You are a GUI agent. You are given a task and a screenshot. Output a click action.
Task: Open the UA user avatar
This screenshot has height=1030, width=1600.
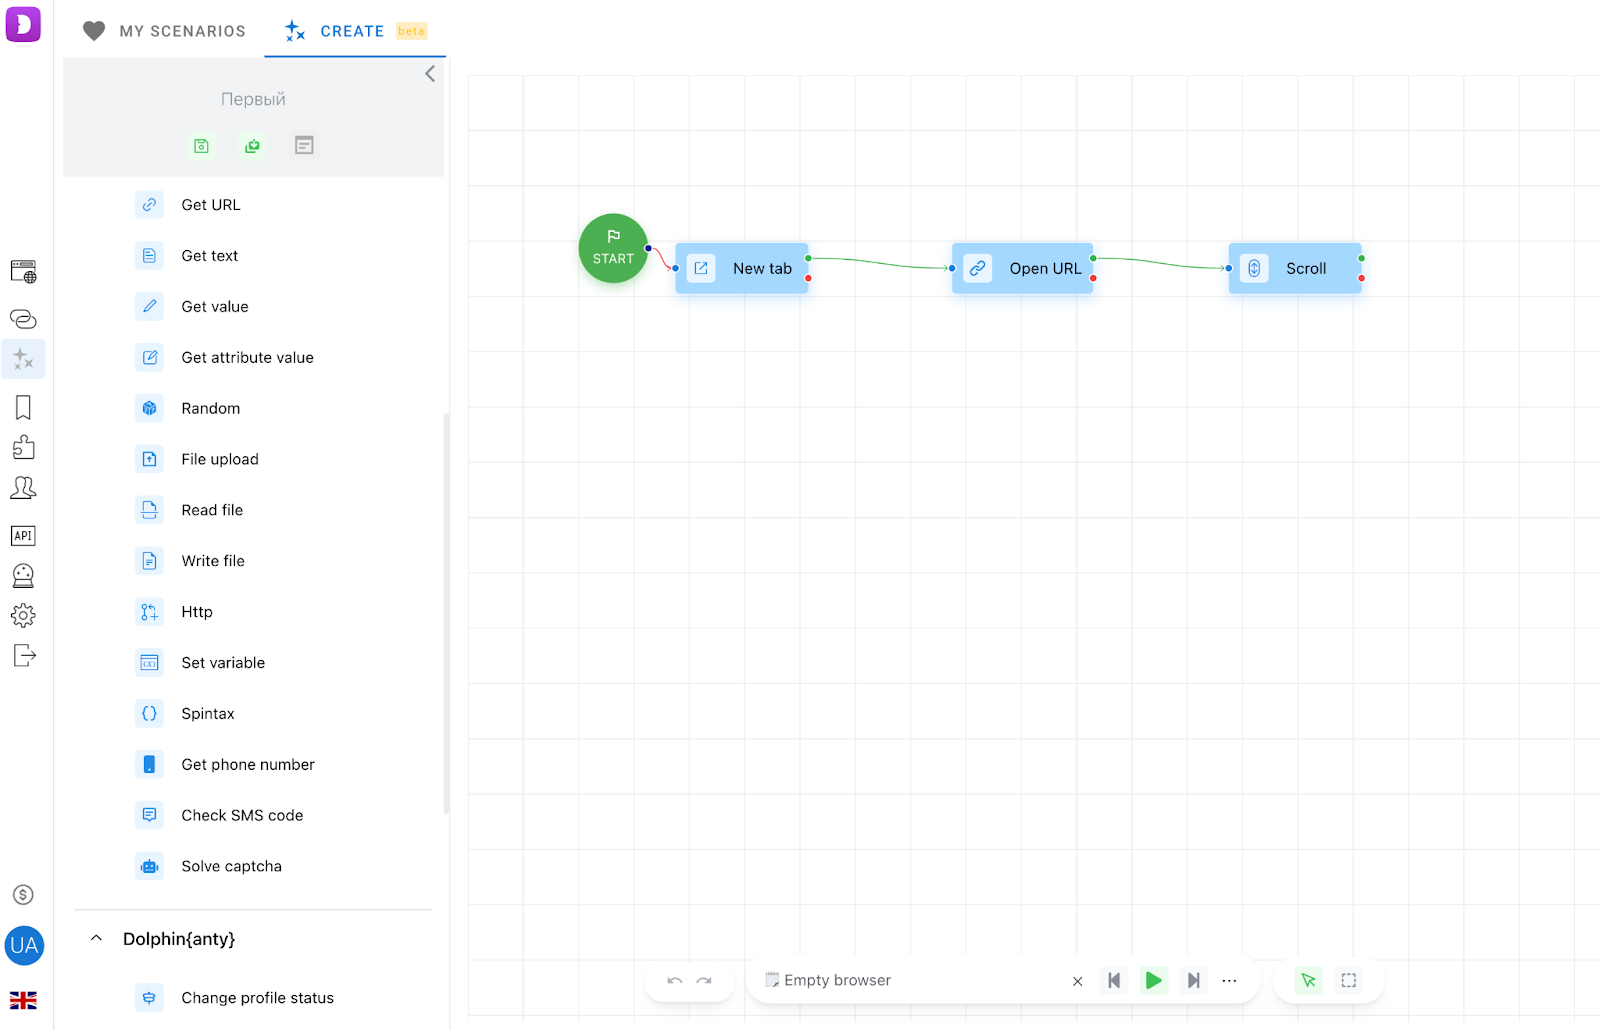coord(24,945)
